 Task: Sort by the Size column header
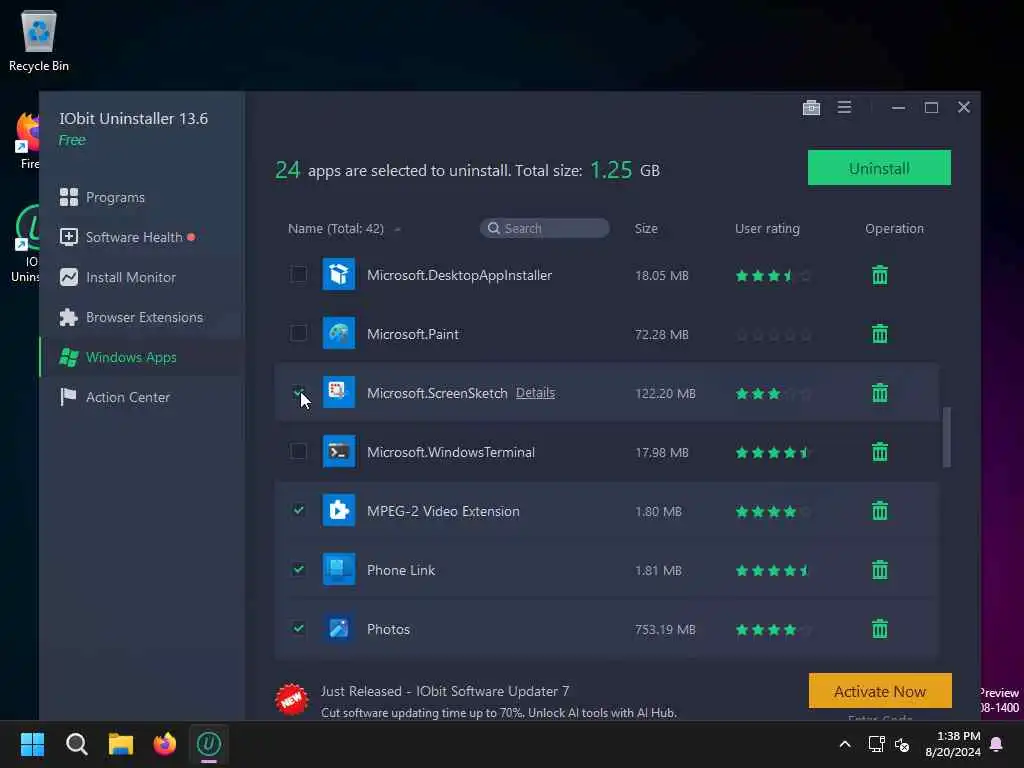(646, 229)
